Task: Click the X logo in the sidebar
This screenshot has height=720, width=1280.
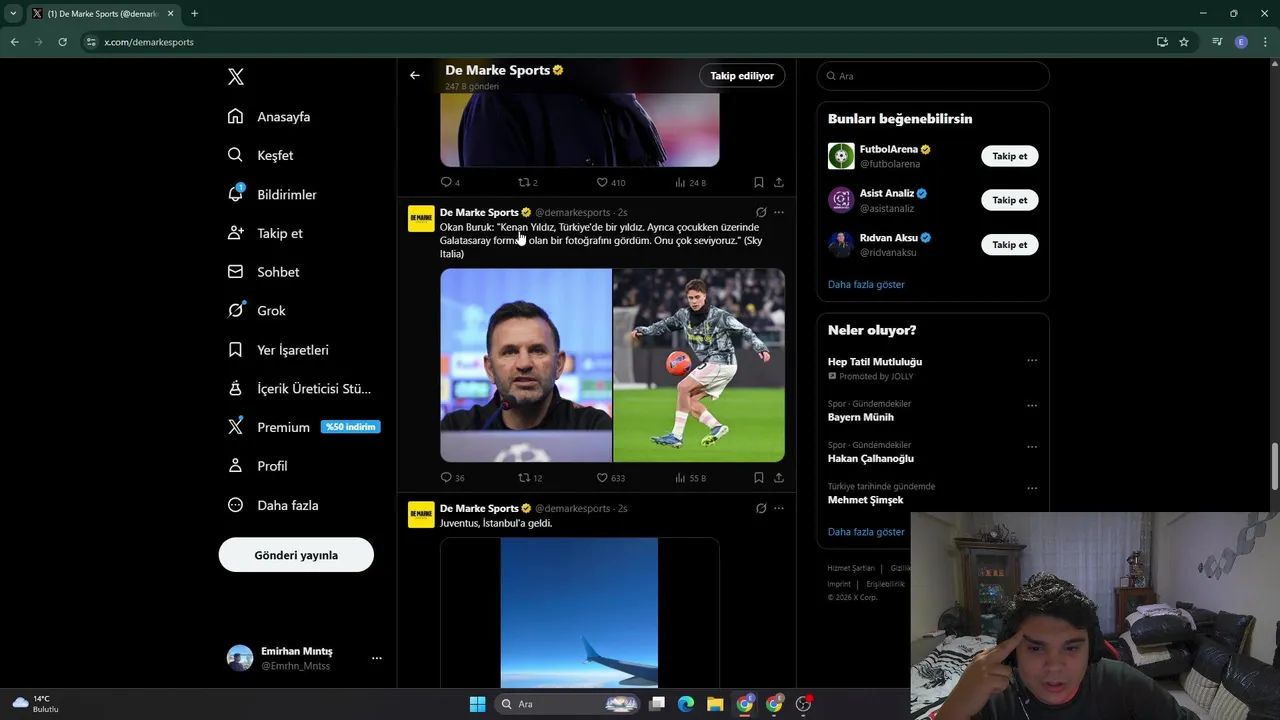Action: [x=236, y=77]
